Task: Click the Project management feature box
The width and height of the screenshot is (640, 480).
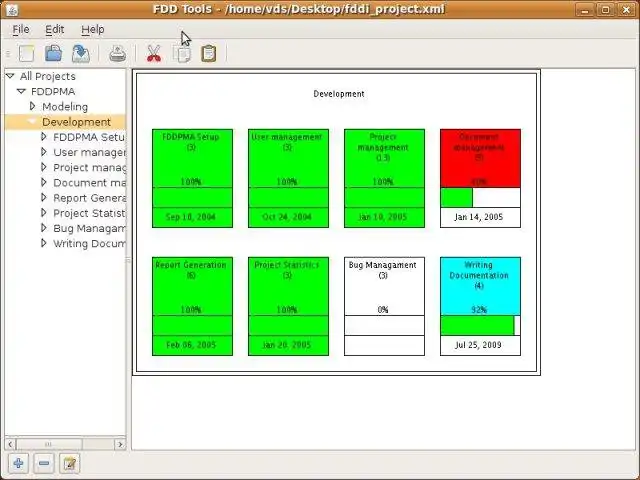Action: click(x=384, y=178)
